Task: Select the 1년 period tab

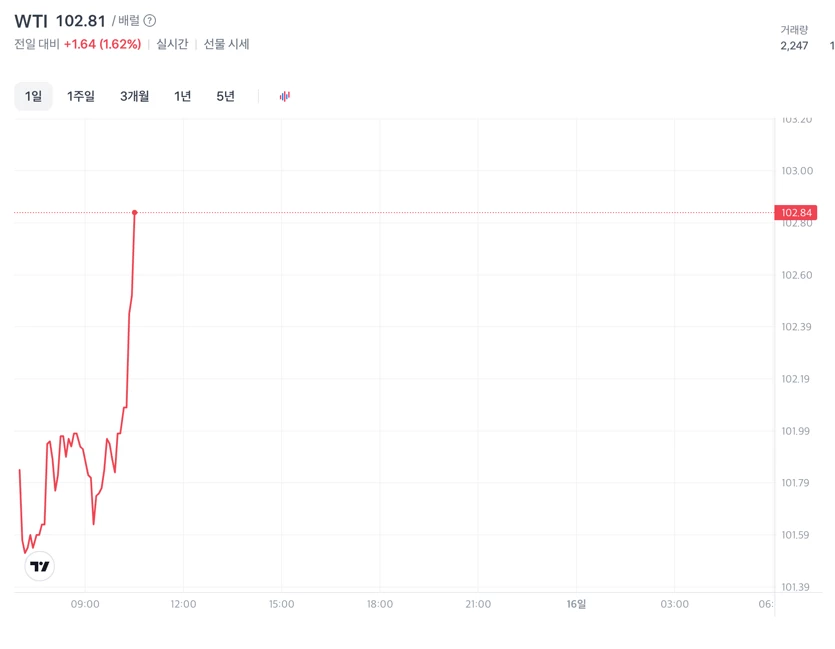Action: coord(183,96)
